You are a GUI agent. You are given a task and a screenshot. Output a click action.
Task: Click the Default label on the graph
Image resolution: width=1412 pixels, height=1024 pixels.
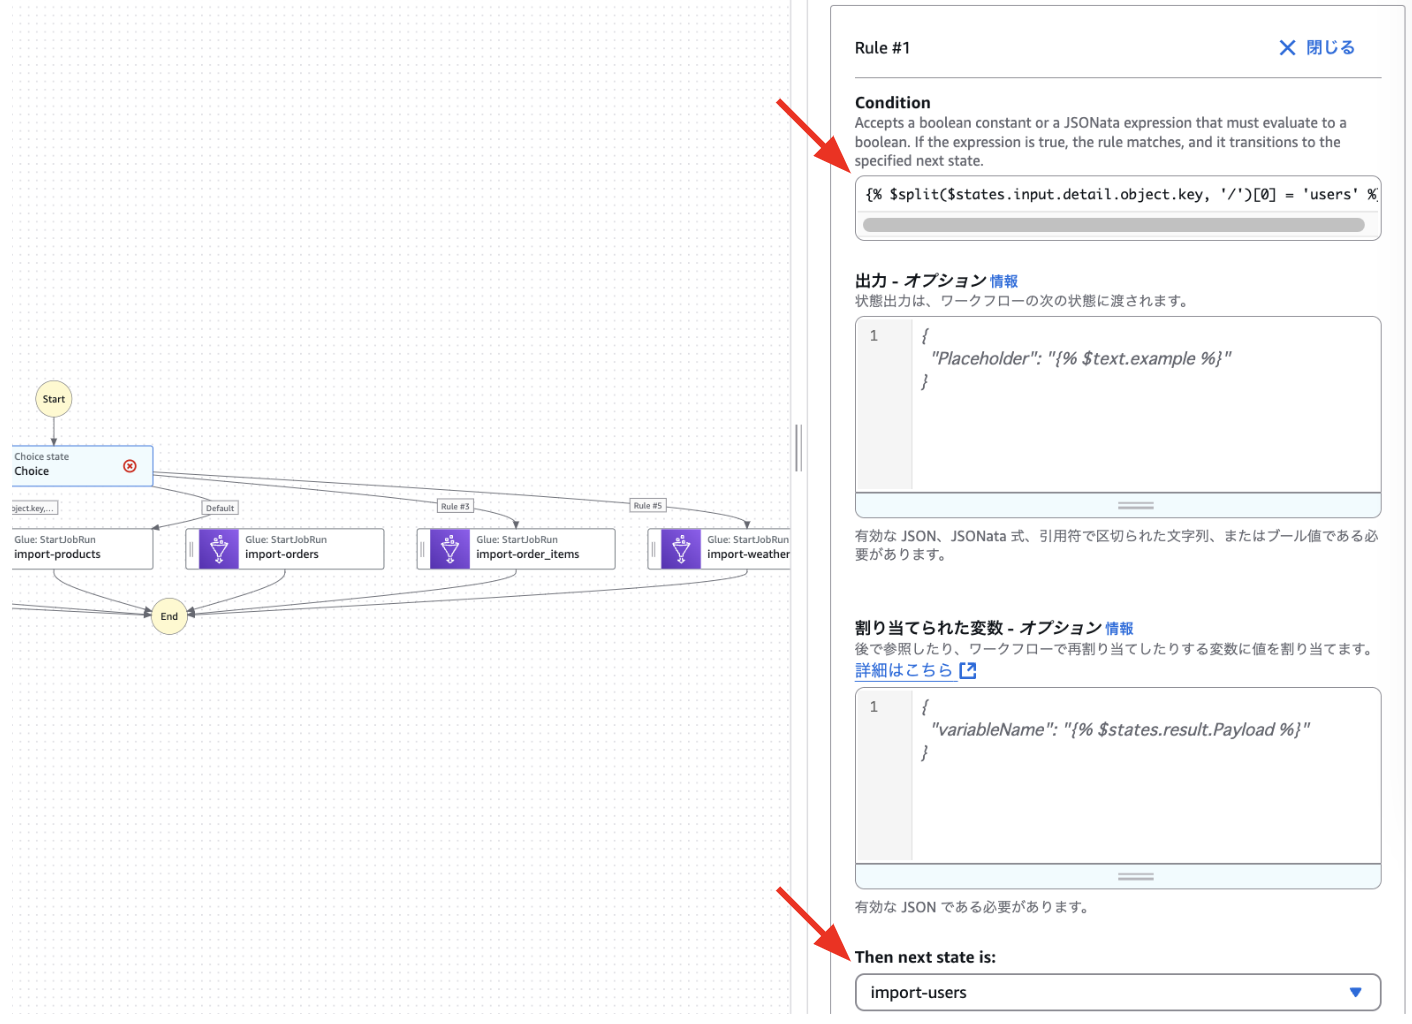point(220,508)
